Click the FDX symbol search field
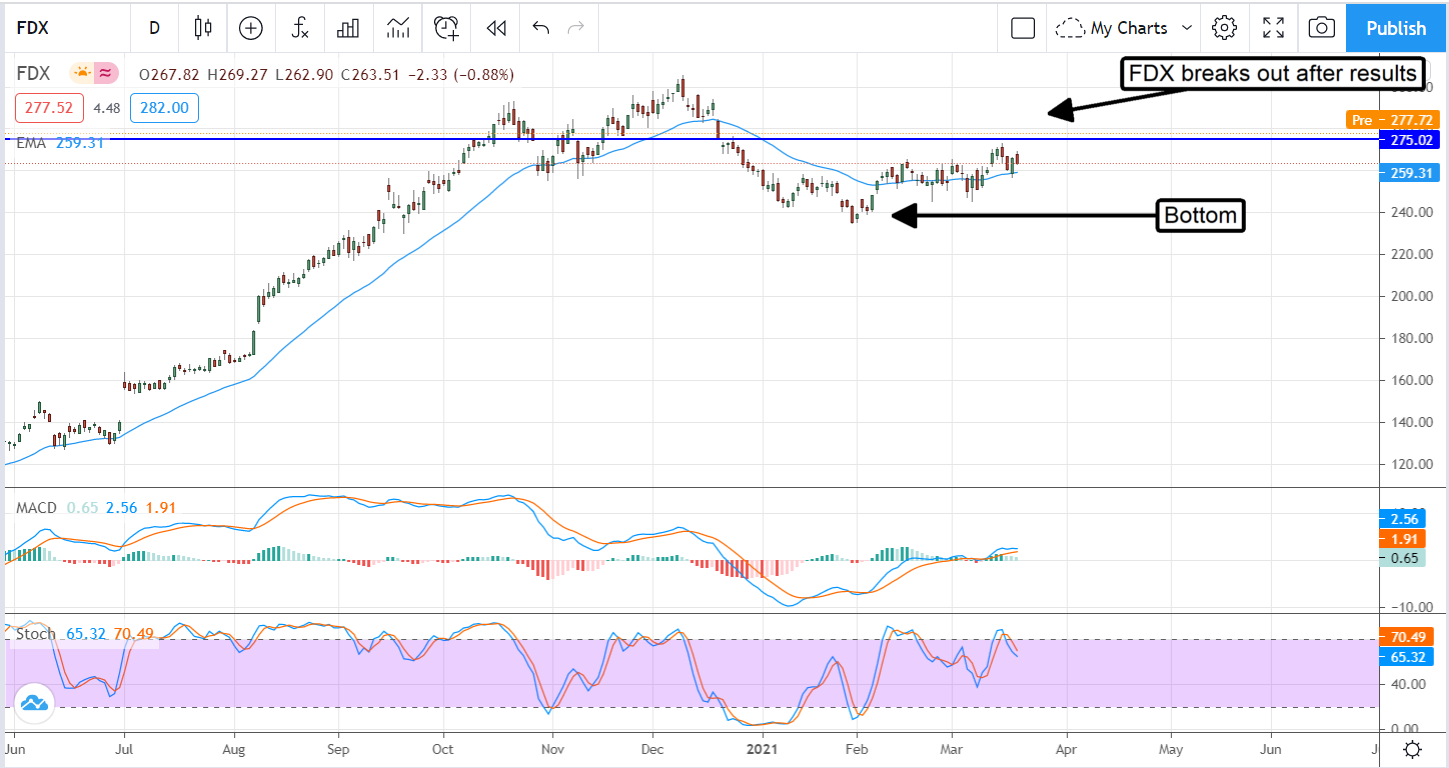Screen dimensions: 1449x768 click(60, 28)
